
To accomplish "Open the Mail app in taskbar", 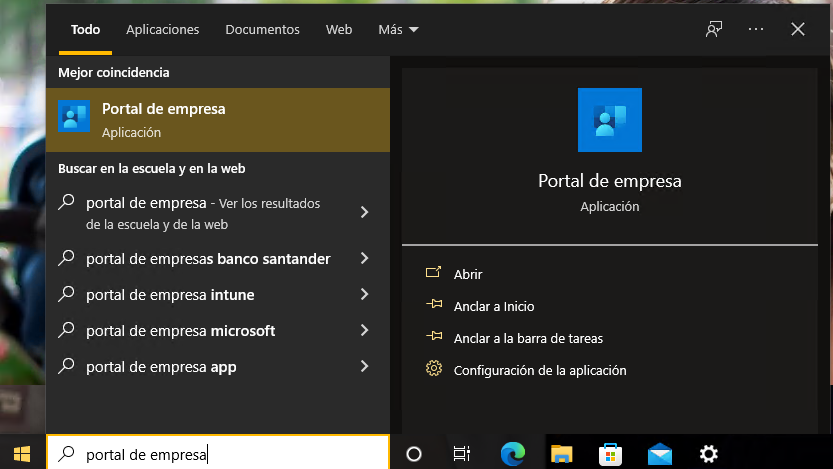I will 660,454.
